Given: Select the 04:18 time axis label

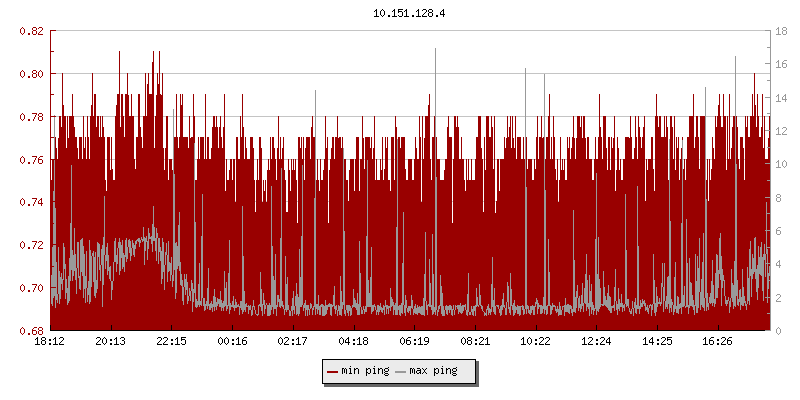Looking at the screenshot, I should click(x=354, y=341).
